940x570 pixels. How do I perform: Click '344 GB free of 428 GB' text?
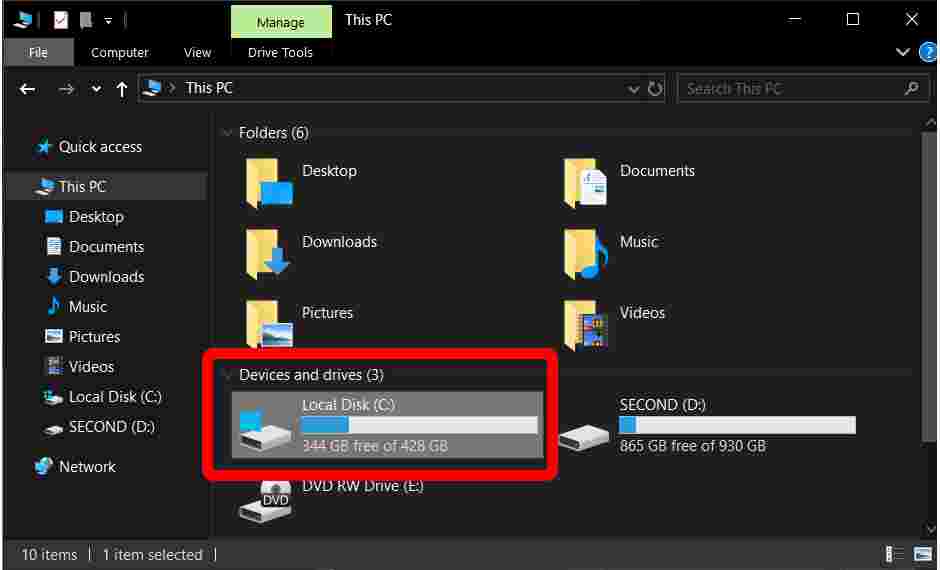pos(375,446)
